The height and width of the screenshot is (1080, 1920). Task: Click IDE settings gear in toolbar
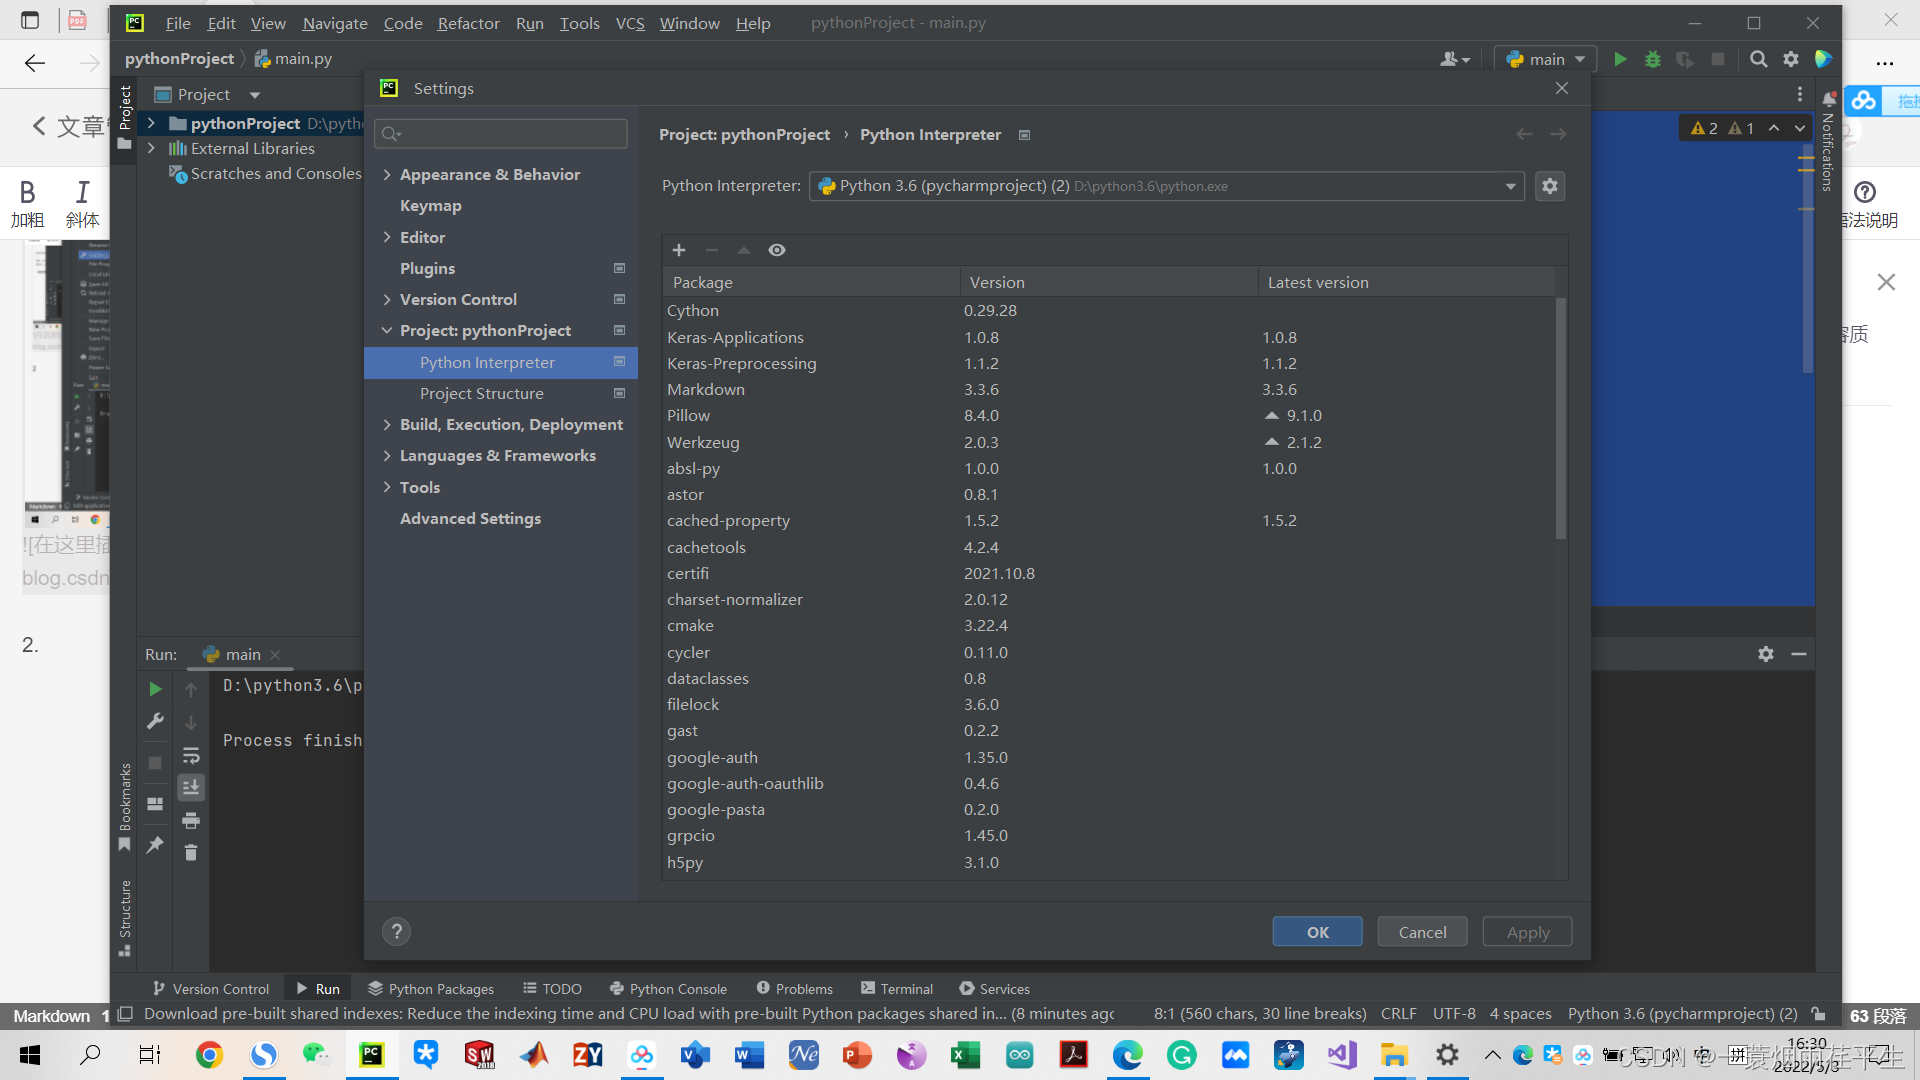tap(1791, 60)
